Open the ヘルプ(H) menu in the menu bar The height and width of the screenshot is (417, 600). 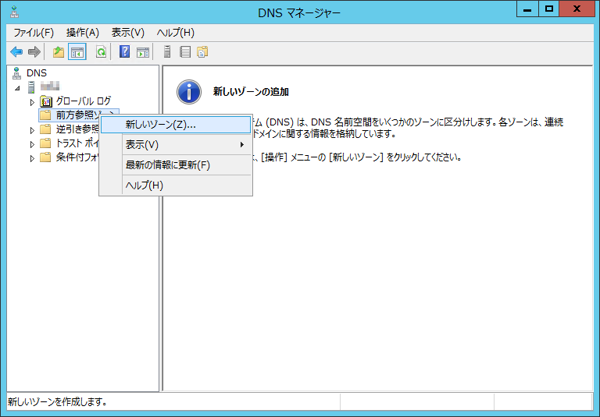[x=175, y=33]
